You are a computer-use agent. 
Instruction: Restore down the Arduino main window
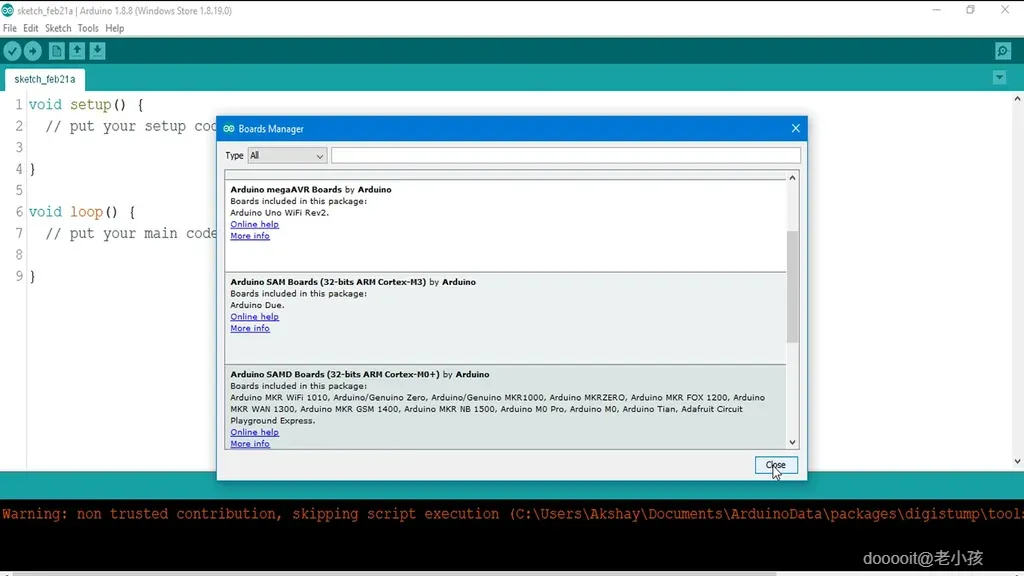point(970,10)
